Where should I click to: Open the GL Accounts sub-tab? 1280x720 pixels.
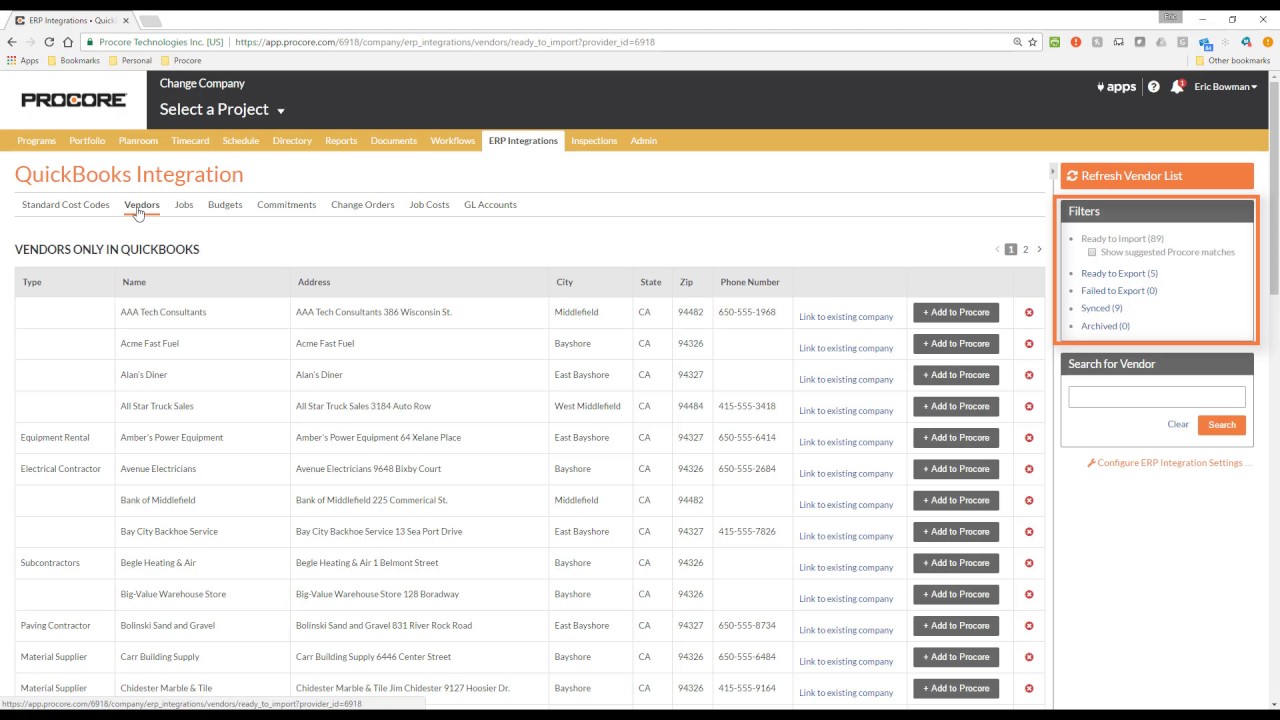(490, 205)
